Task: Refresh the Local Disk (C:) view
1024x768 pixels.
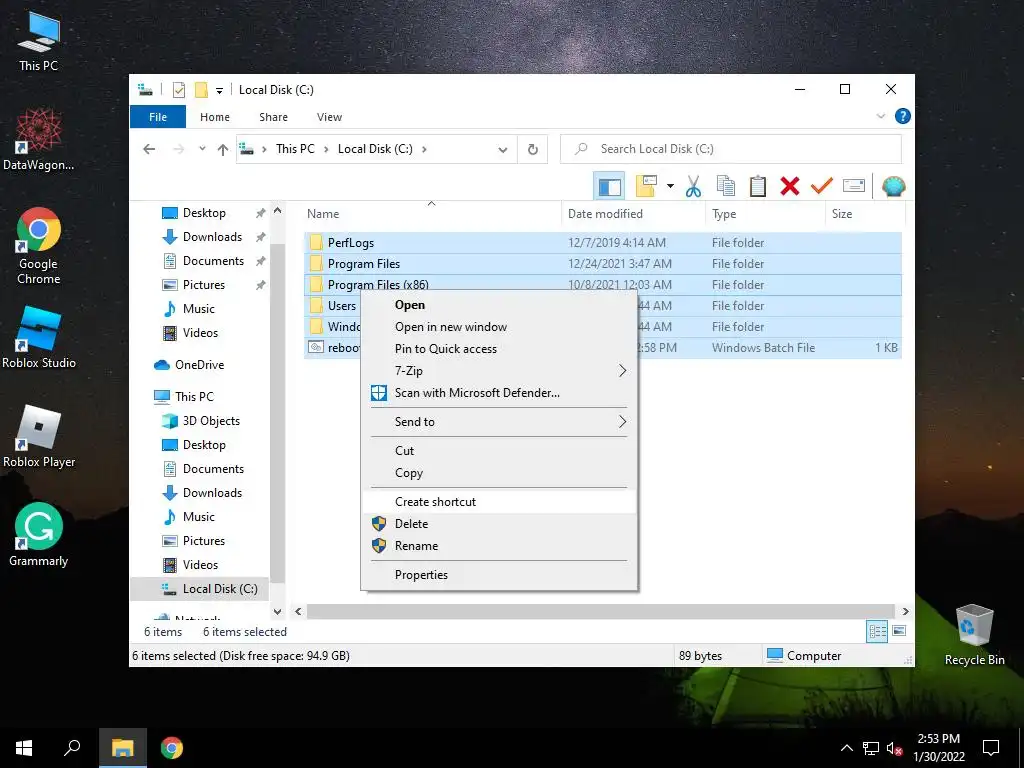Action: [533, 150]
